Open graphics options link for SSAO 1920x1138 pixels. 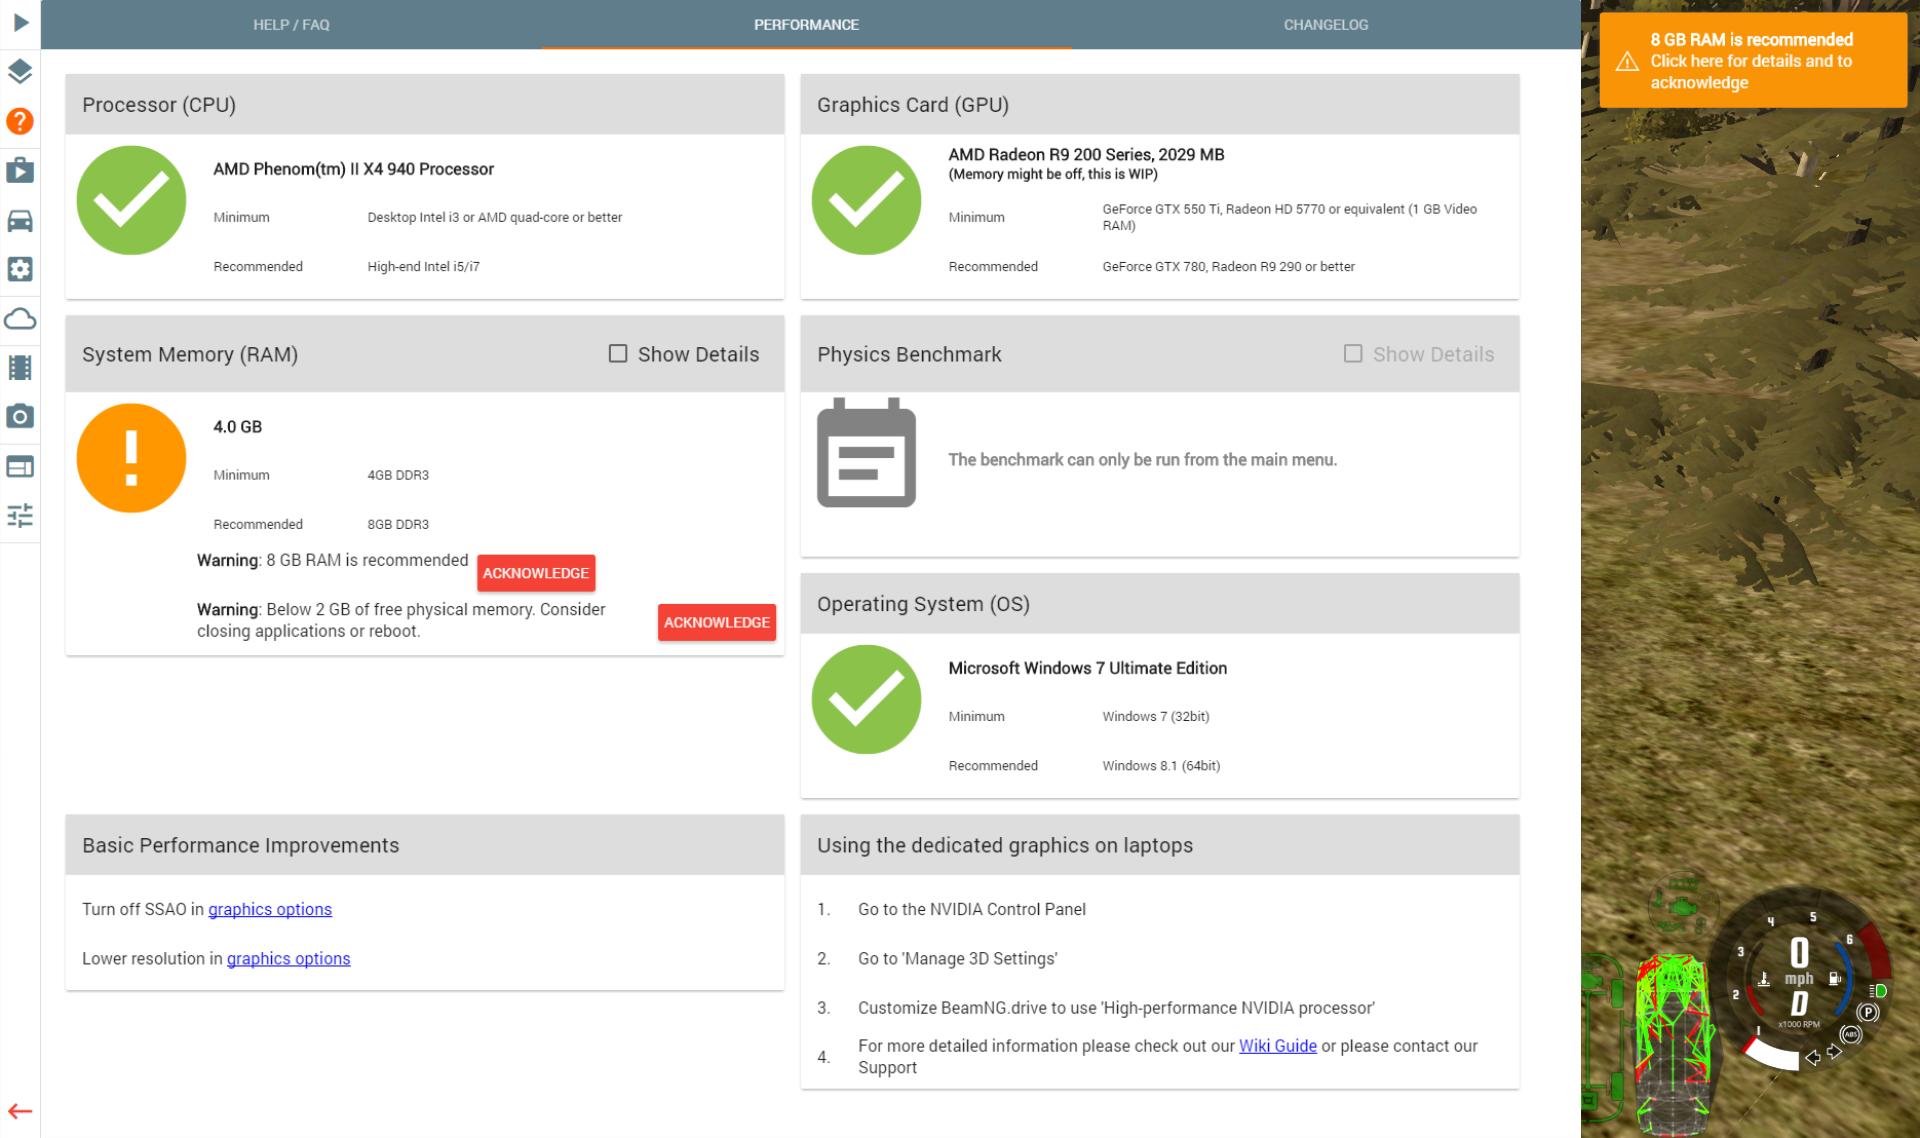[x=270, y=909]
